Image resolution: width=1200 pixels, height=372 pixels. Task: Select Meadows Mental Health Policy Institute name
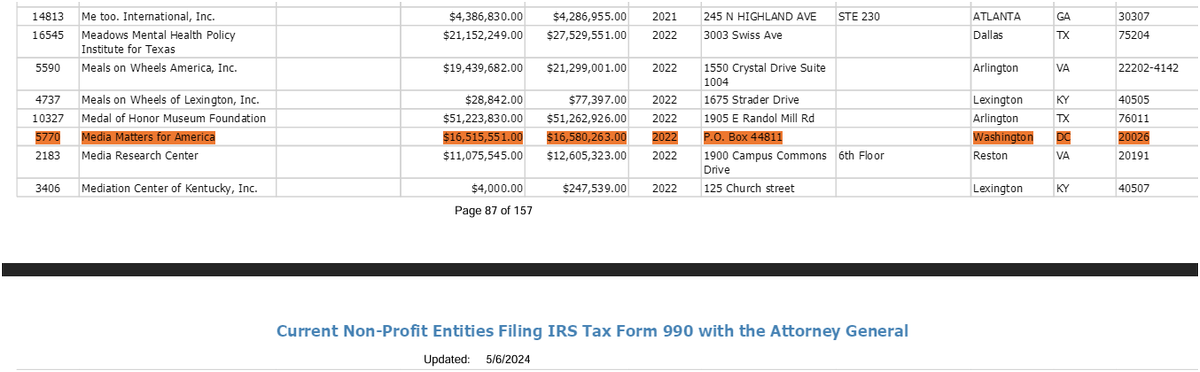pos(159,42)
